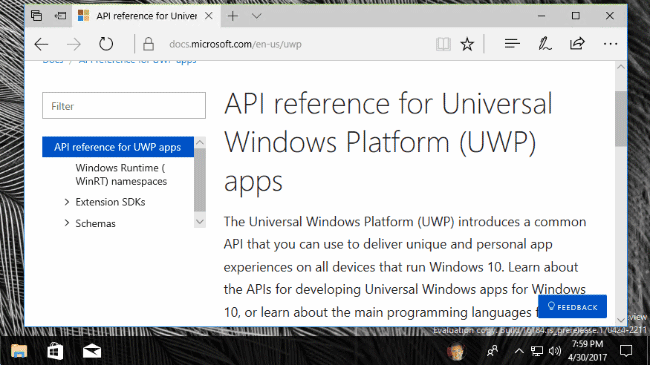Select API reference for UWP apps item
The height and width of the screenshot is (365, 650).
(x=118, y=147)
